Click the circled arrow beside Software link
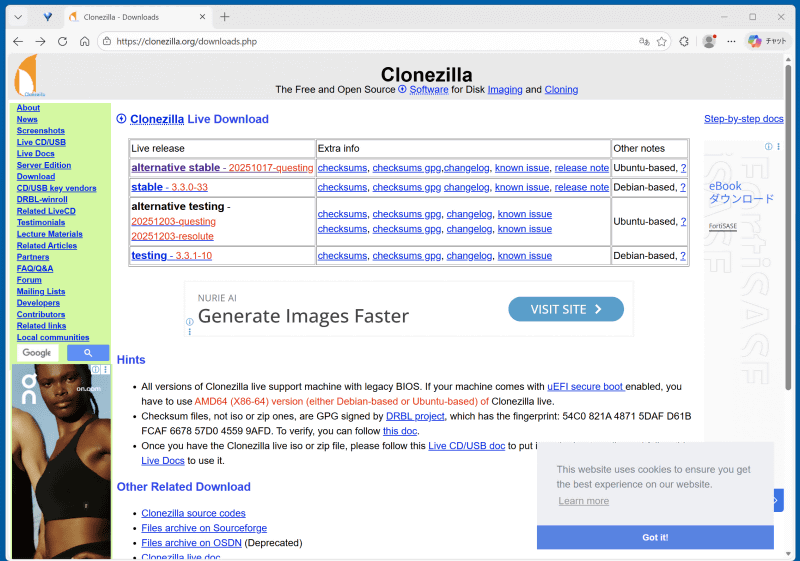This screenshot has height=561, width=800. pyautogui.click(x=402, y=89)
